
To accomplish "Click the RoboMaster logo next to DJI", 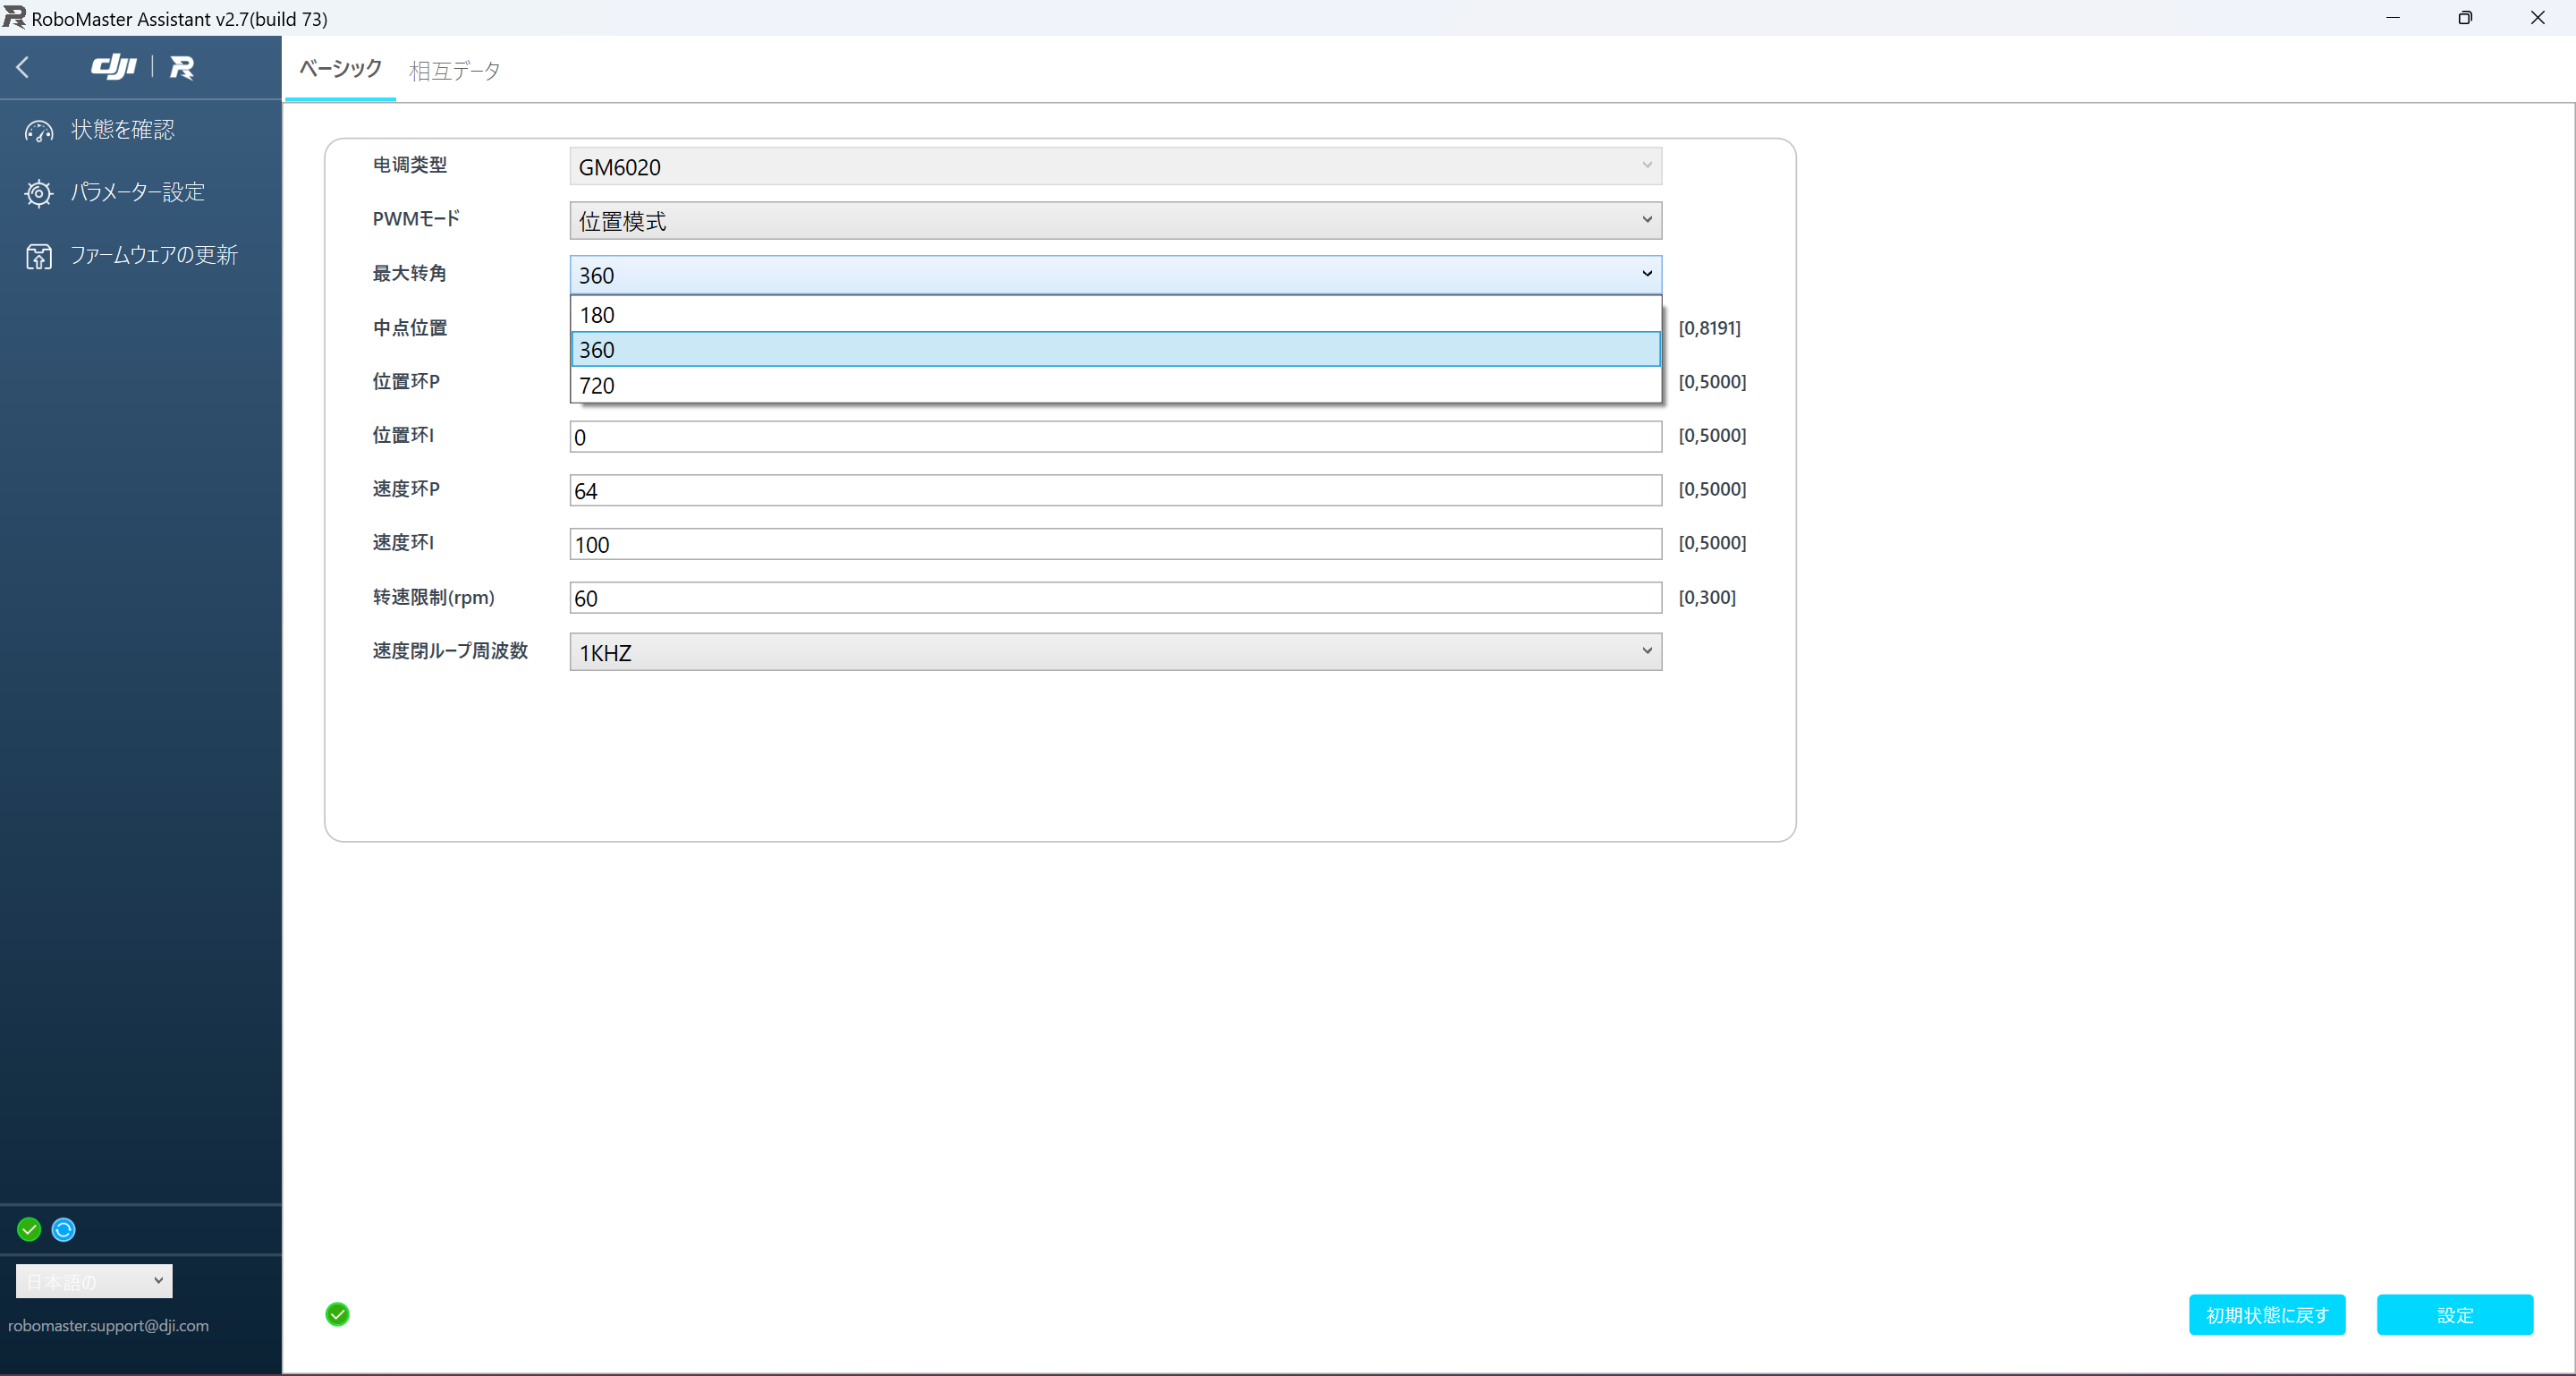I will [x=182, y=67].
